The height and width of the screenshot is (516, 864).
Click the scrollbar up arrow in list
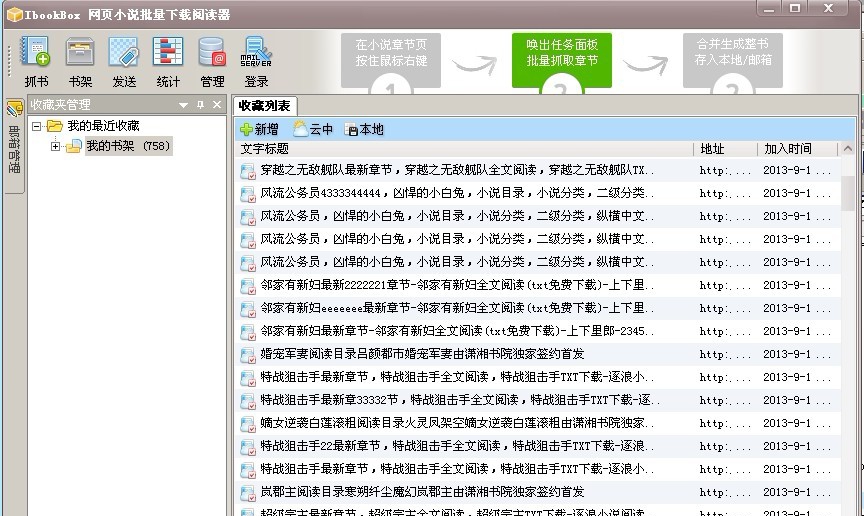[847, 149]
